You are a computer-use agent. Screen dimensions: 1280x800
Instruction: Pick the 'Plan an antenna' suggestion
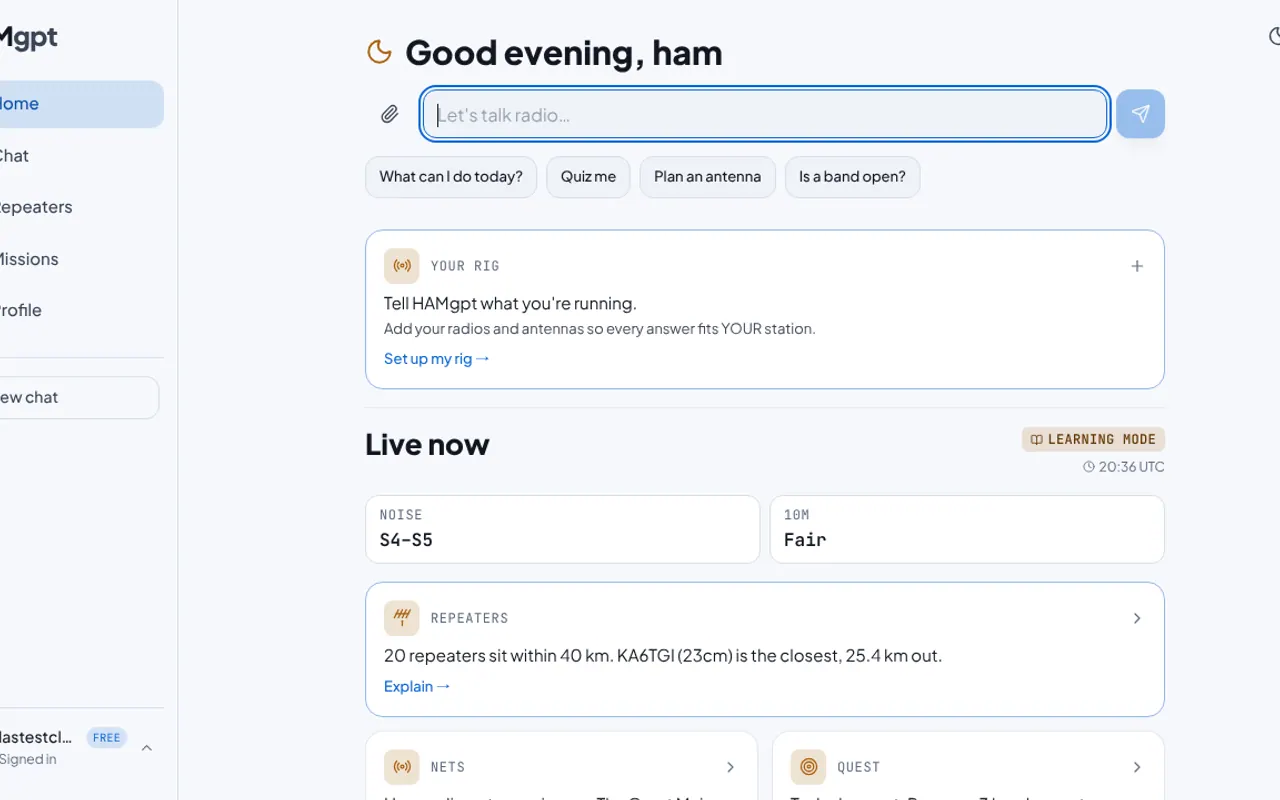(707, 177)
